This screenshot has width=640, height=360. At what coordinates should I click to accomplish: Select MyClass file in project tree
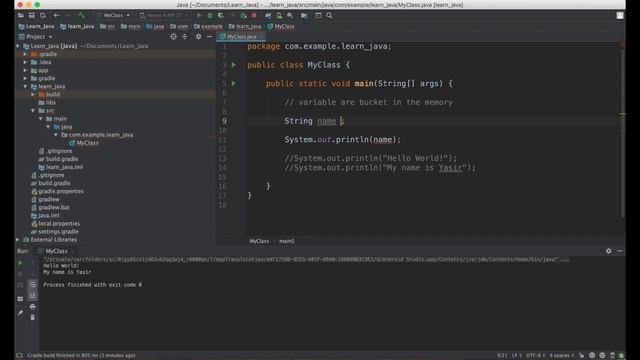click(x=84, y=143)
